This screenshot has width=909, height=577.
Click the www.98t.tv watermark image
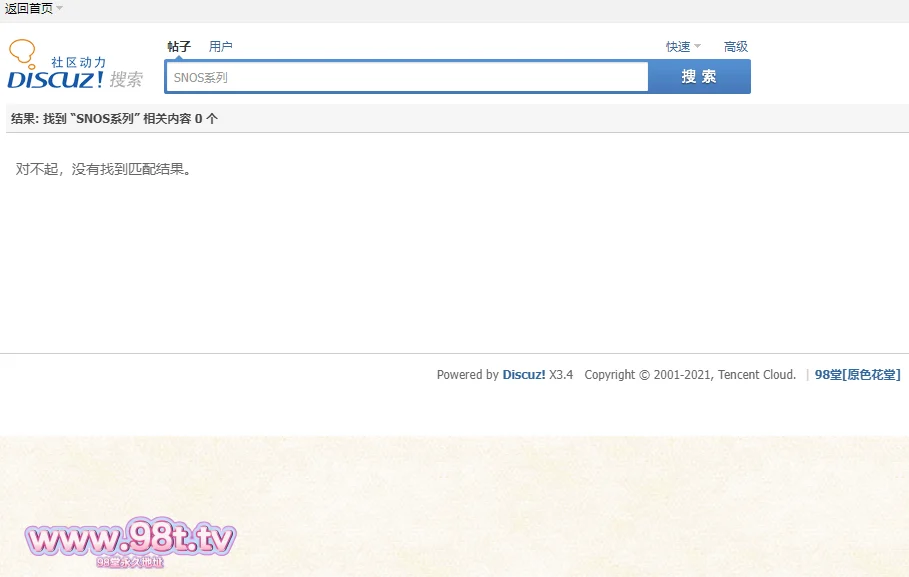[x=131, y=541]
